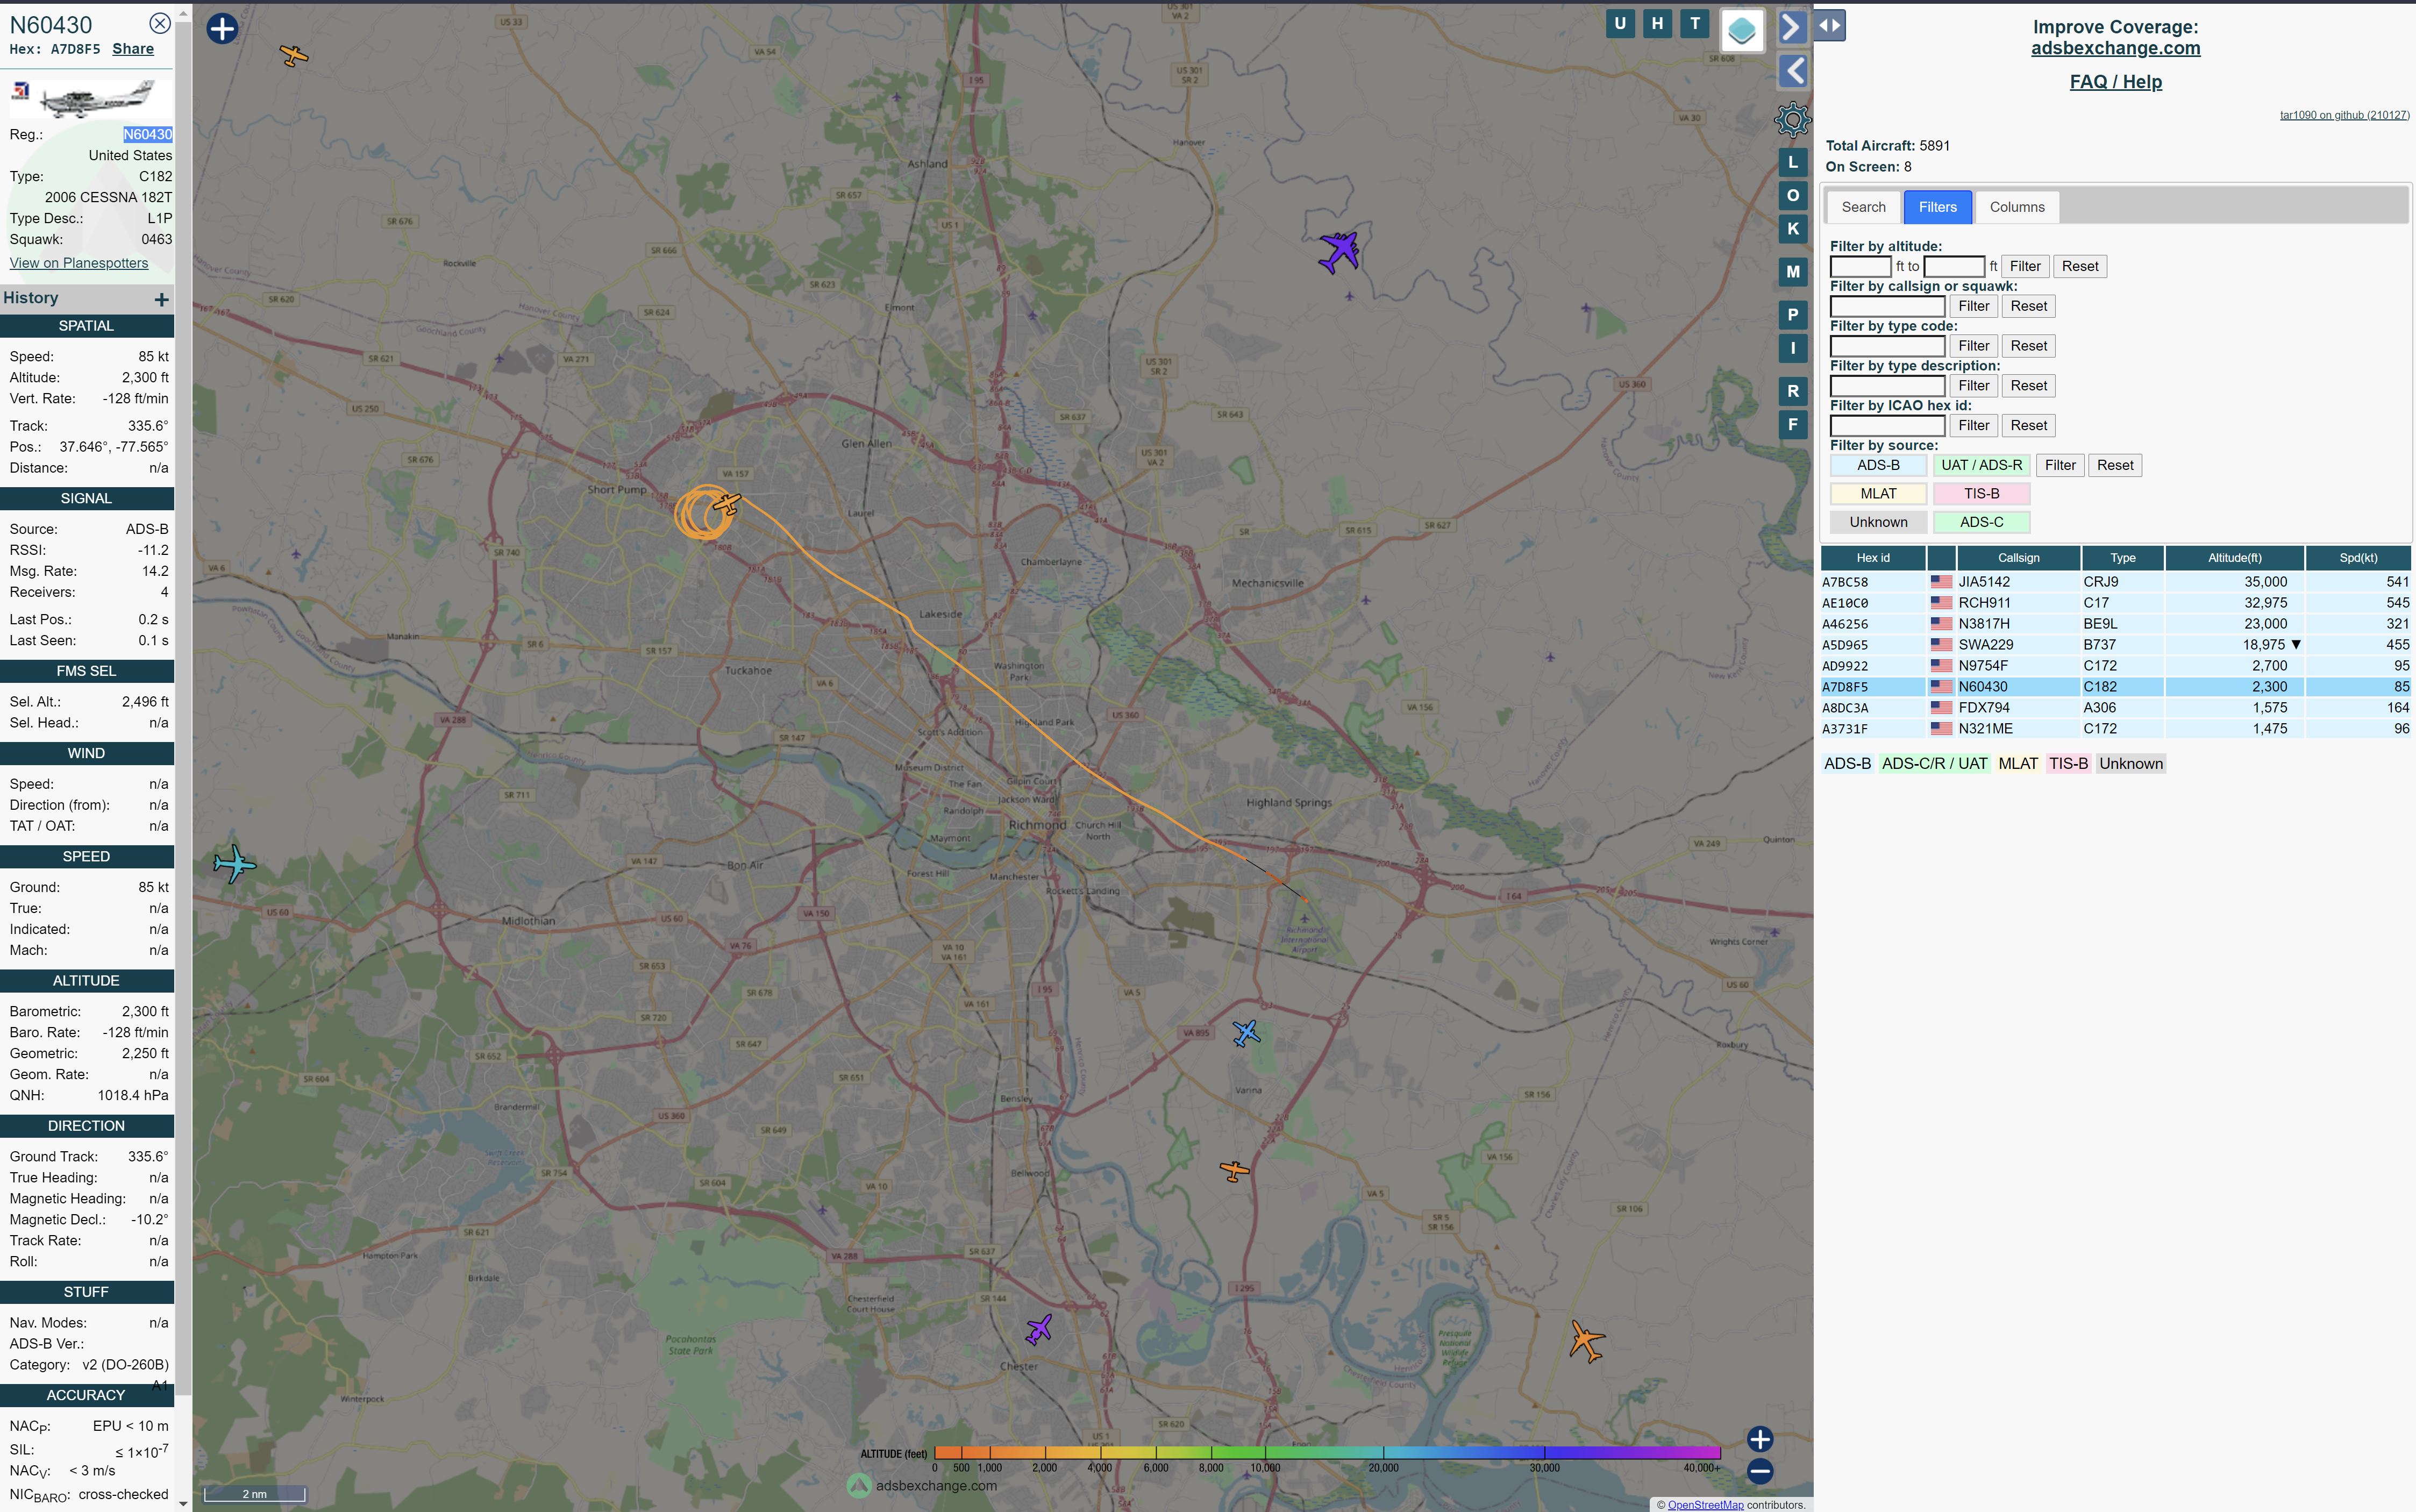The height and width of the screenshot is (1512, 2416).
Task: Toggle the TIS-B source filter
Action: pyautogui.click(x=1981, y=494)
